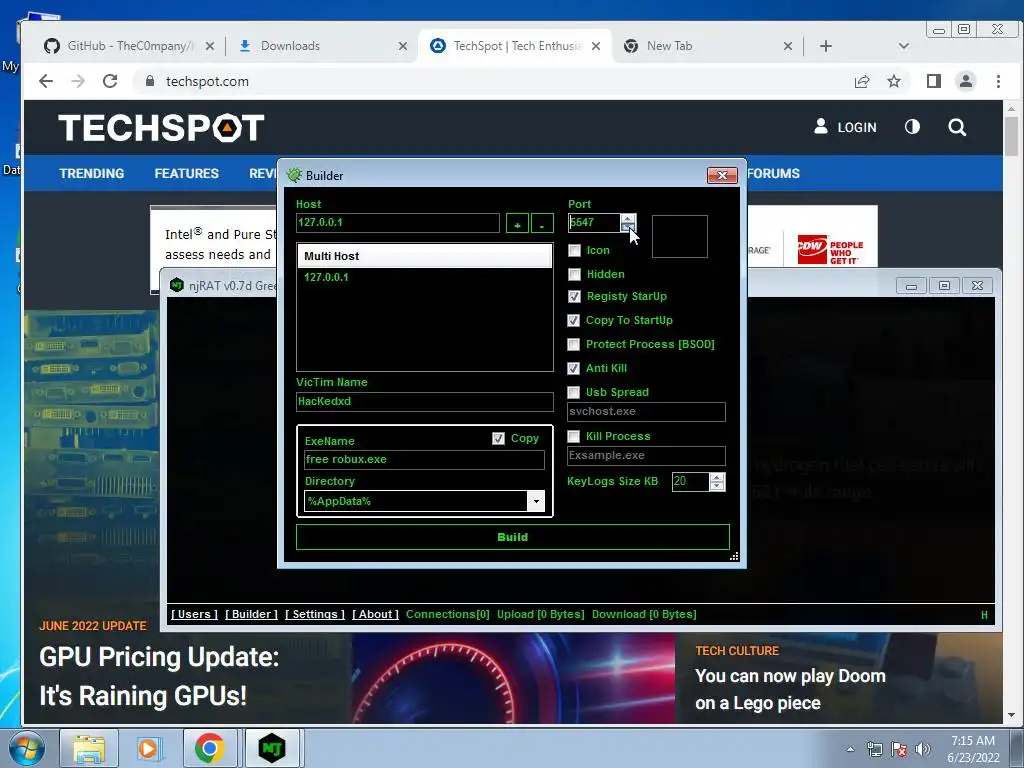Open the [ Users ] menu in njRAT
The image size is (1024, 768).
(195, 614)
